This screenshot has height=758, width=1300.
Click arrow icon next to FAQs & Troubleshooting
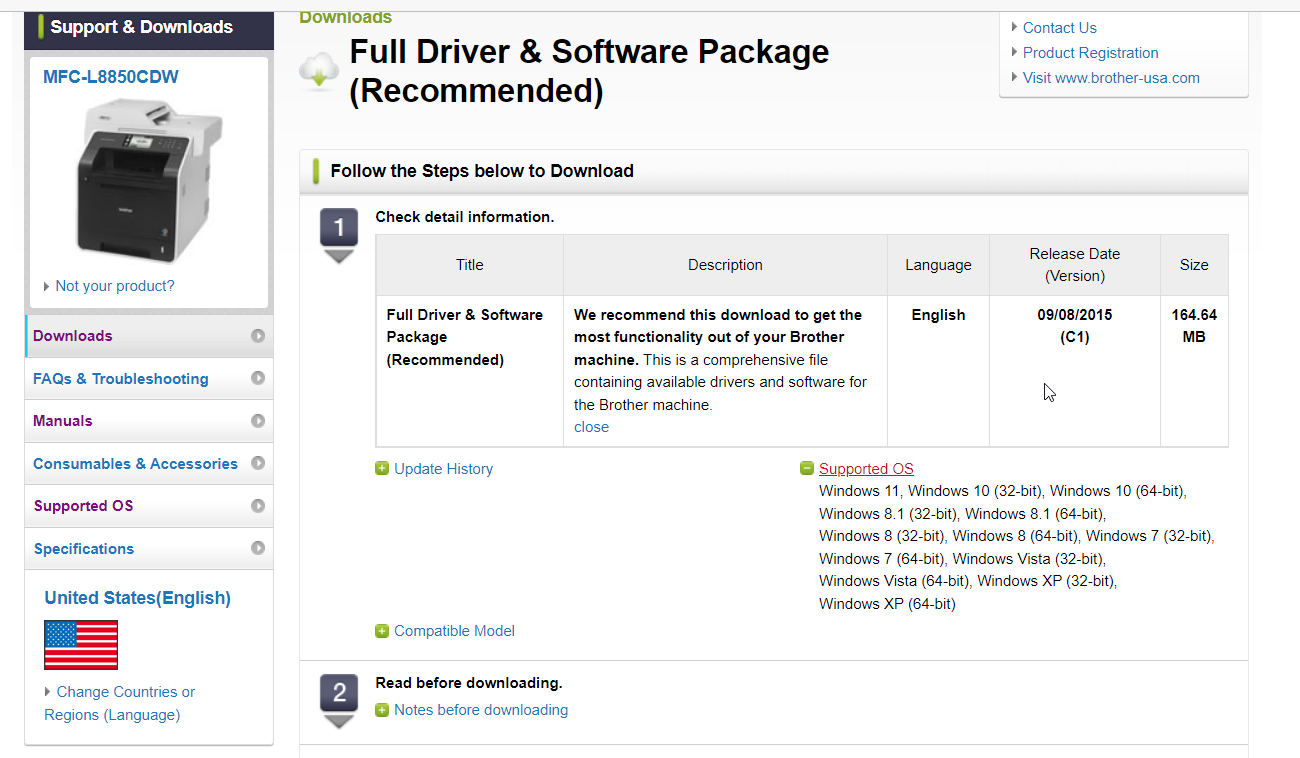[x=258, y=379]
